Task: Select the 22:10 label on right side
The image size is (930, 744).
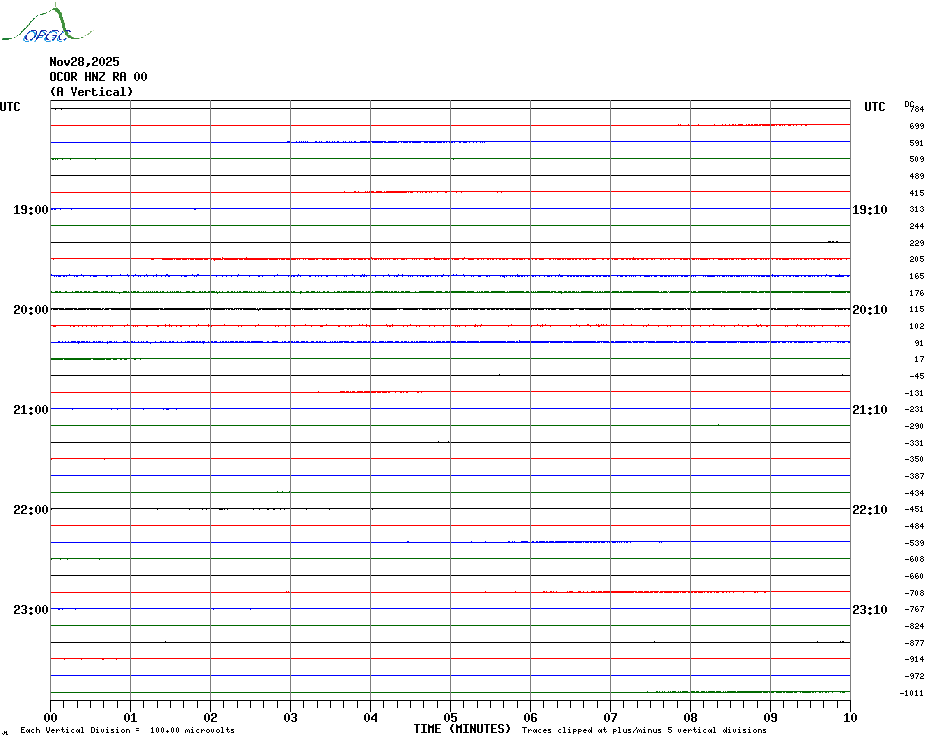Action: 869,510
